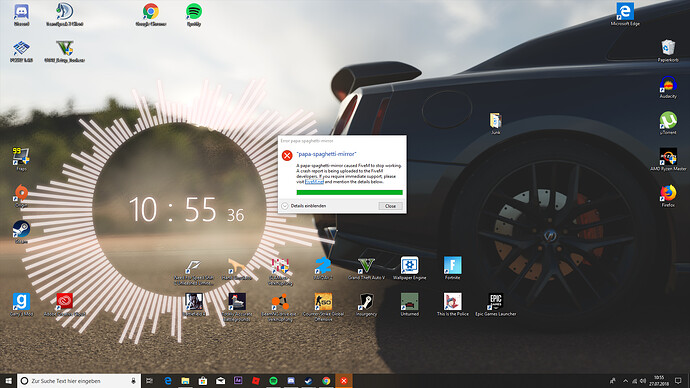The width and height of the screenshot is (690, 388).
Task: Open the GTAV Easy Reducer shortcut
Action: point(65,51)
